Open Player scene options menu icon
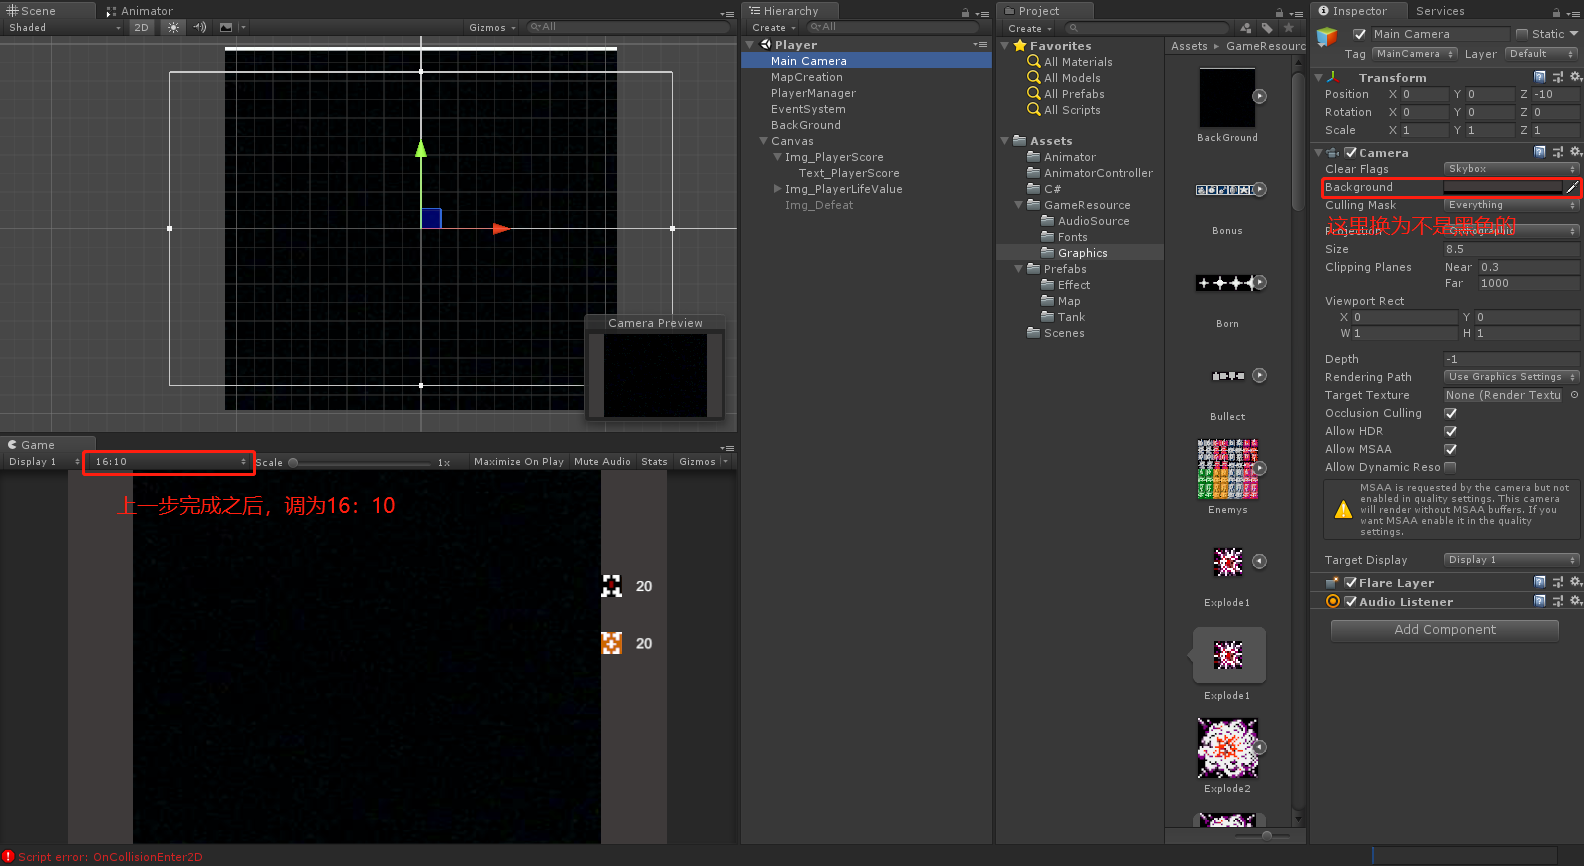Screen dimensions: 1584x866 pyautogui.click(x=980, y=45)
